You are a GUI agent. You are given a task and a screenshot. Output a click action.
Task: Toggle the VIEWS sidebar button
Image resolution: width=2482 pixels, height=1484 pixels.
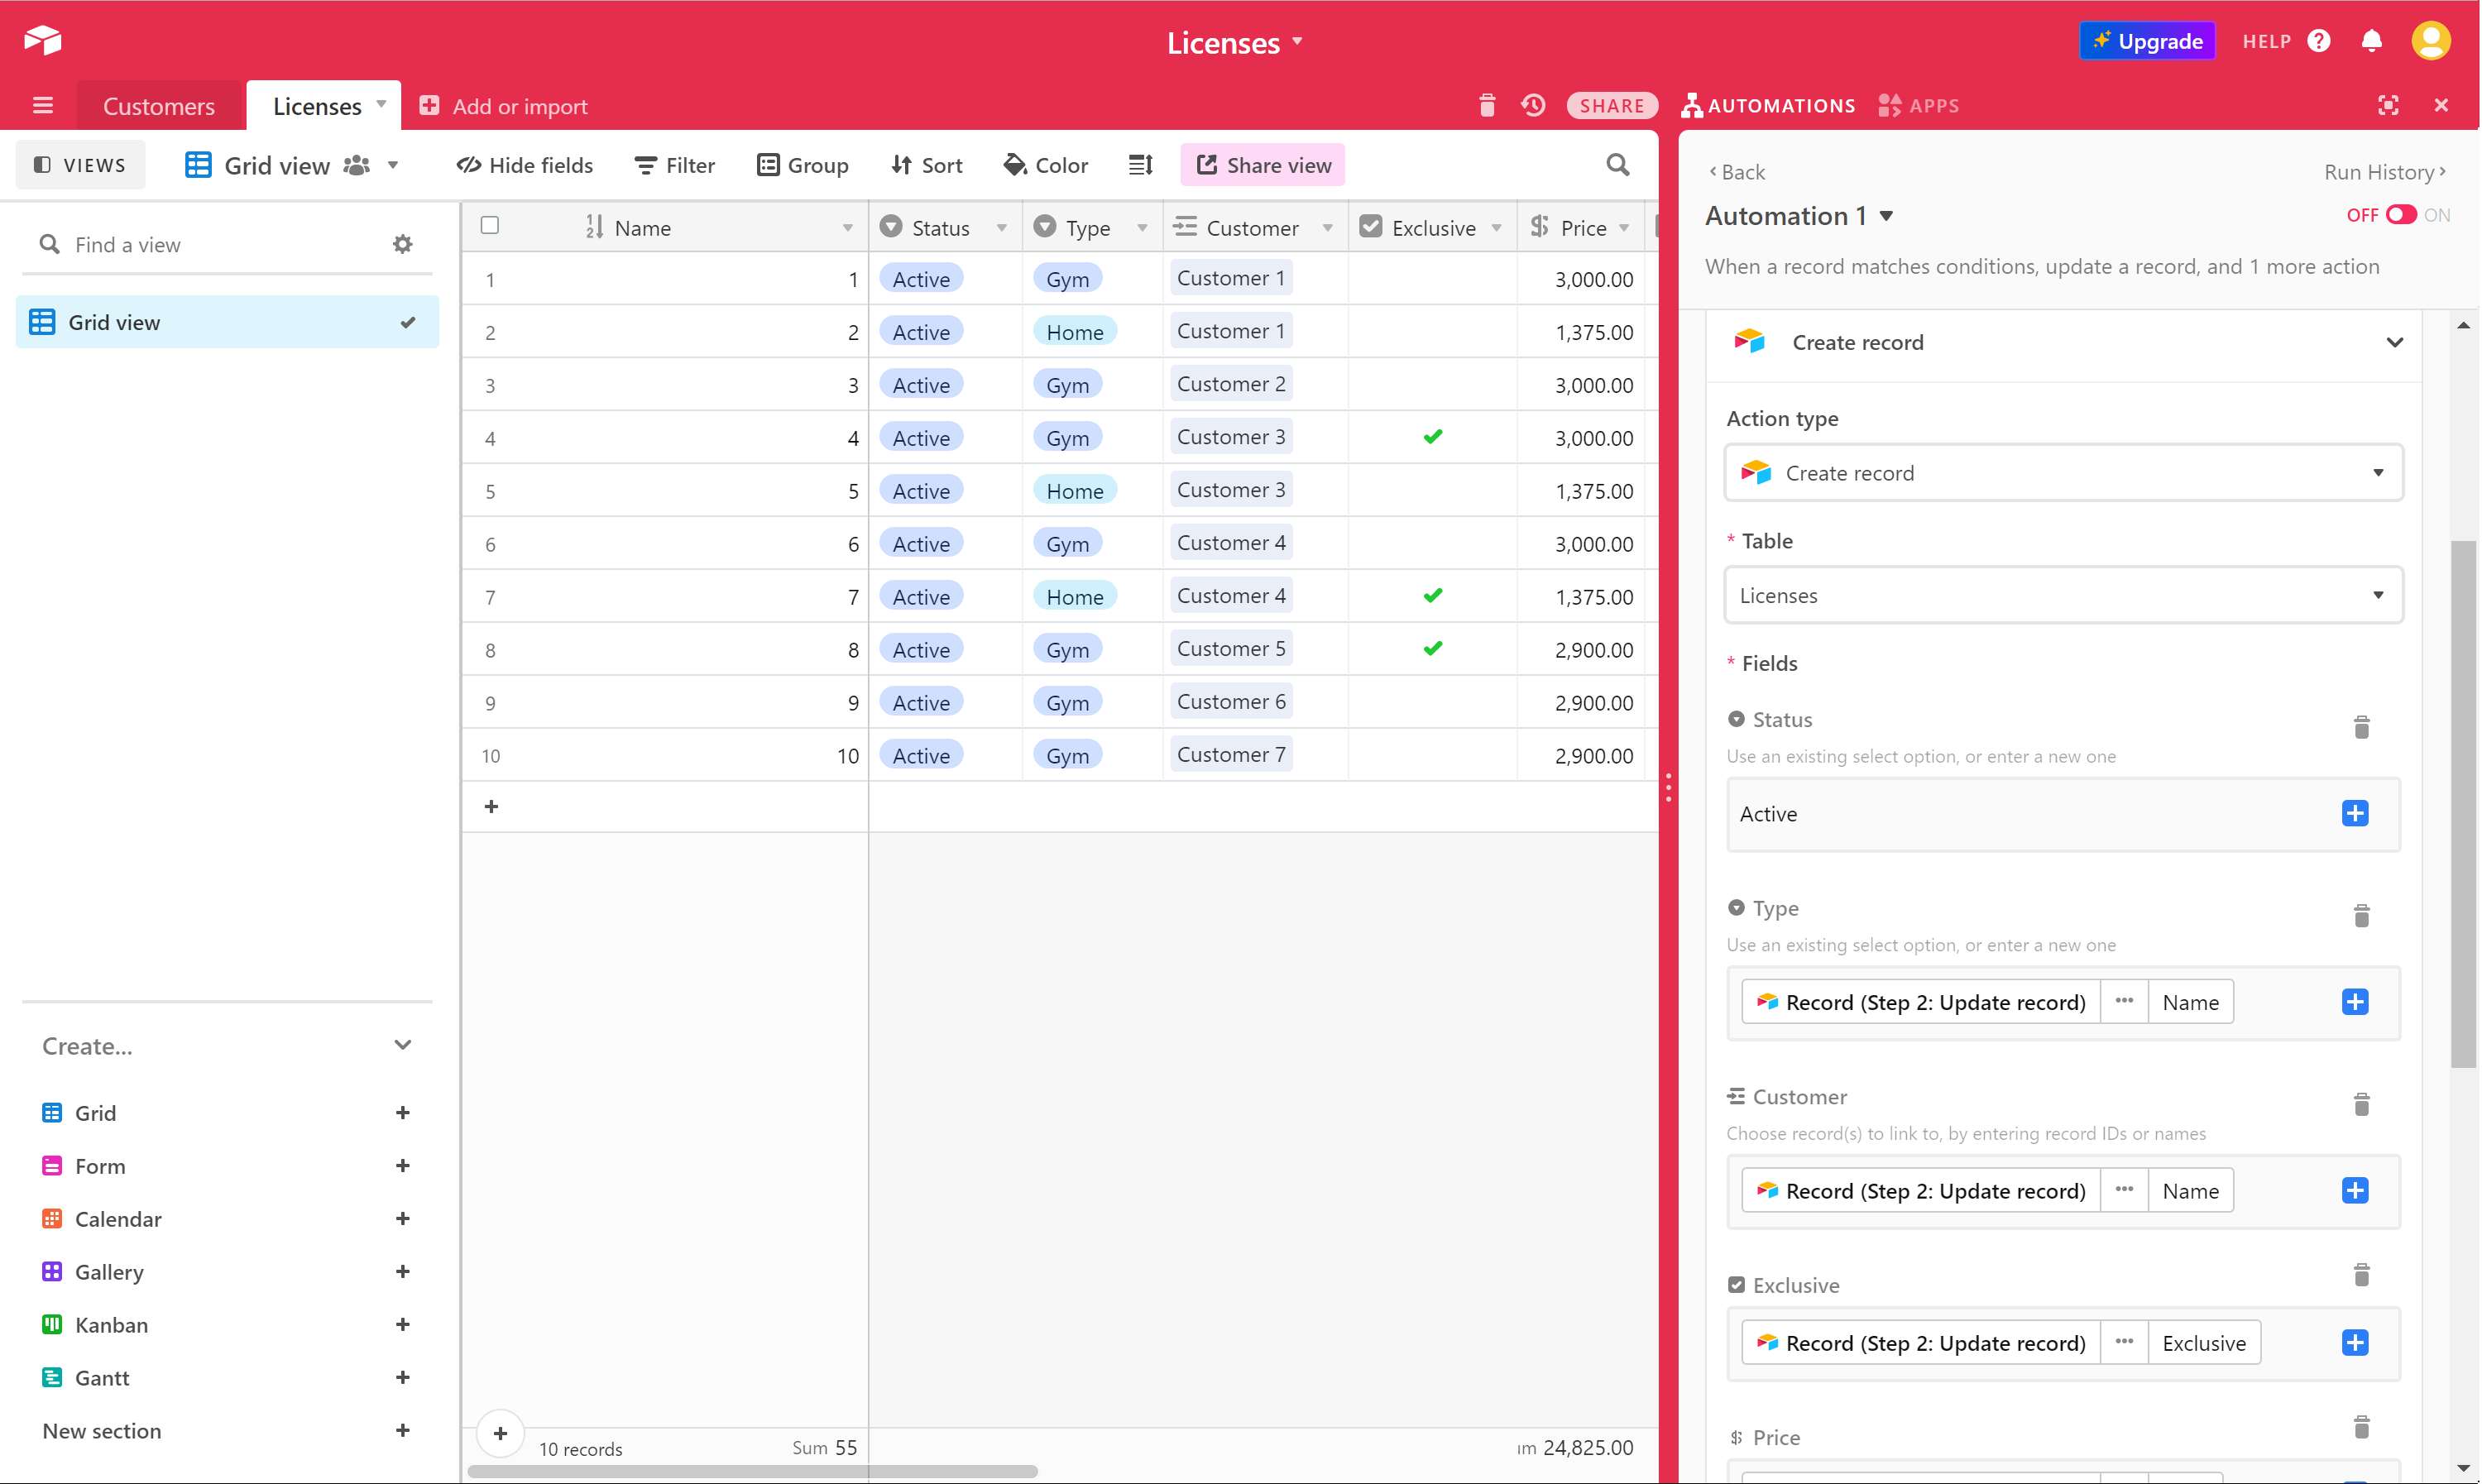[80, 165]
